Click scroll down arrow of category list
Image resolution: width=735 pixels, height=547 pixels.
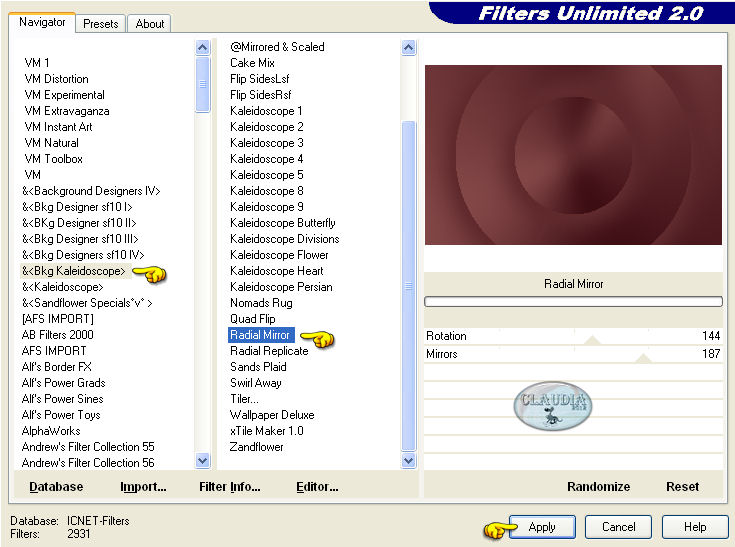pos(202,460)
